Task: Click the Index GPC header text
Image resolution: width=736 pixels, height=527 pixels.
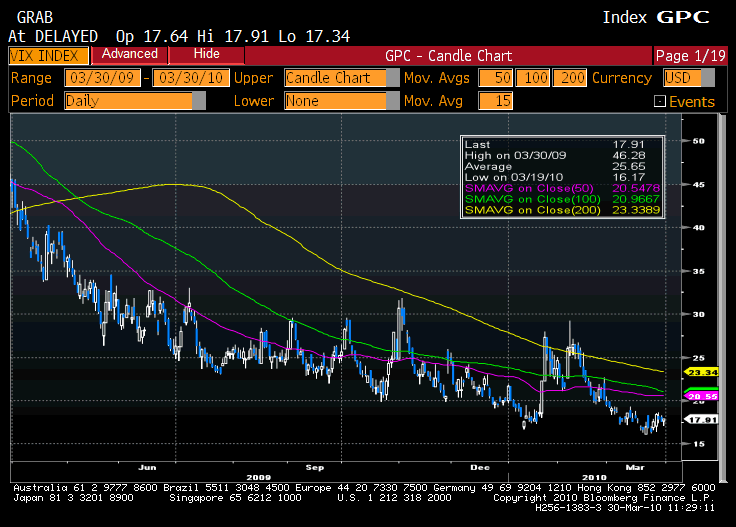Action: pyautogui.click(x=656, y=17)
